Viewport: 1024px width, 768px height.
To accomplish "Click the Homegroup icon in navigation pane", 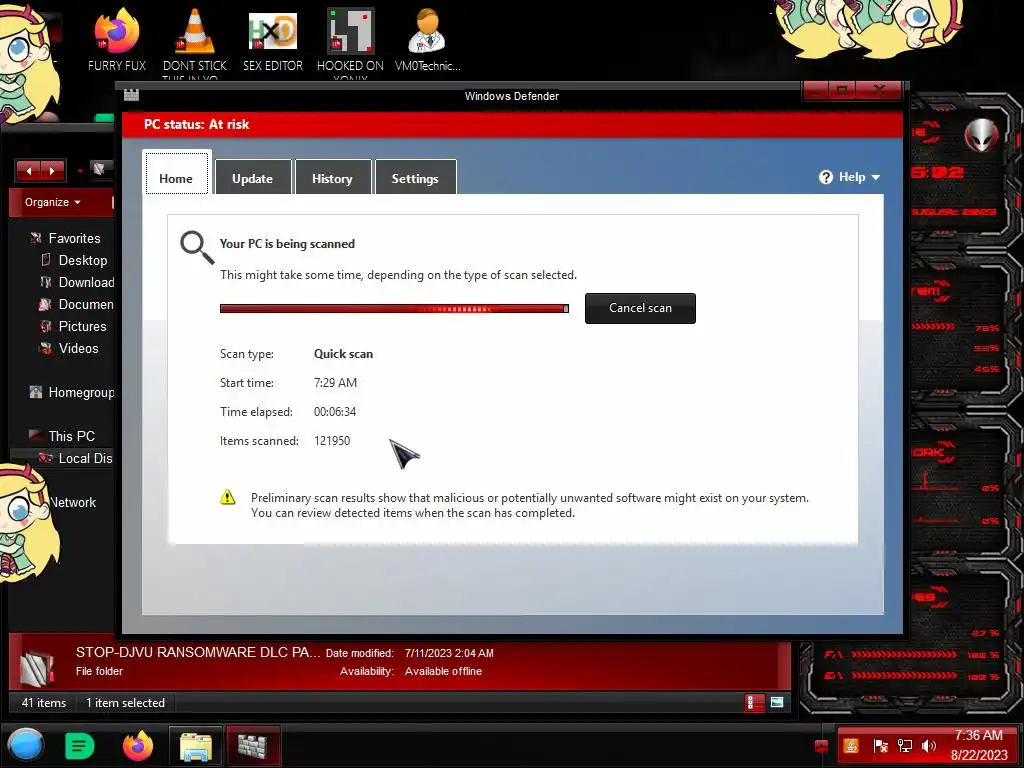I will click(35, 392).
